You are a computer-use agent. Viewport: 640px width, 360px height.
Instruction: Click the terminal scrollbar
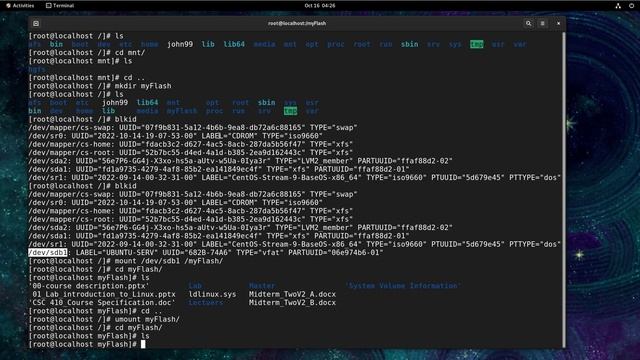click(x=564, y=190)
